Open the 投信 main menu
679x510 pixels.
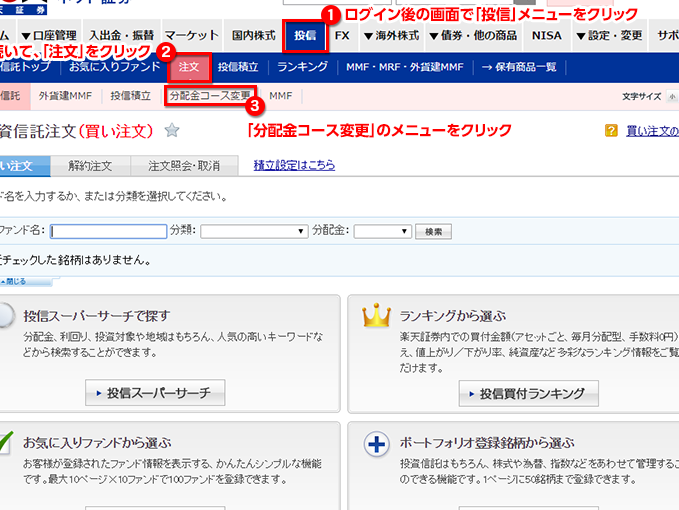305,36
